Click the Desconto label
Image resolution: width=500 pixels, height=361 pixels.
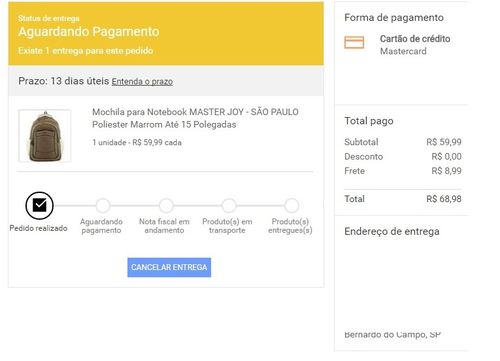(x=364, y=156)
